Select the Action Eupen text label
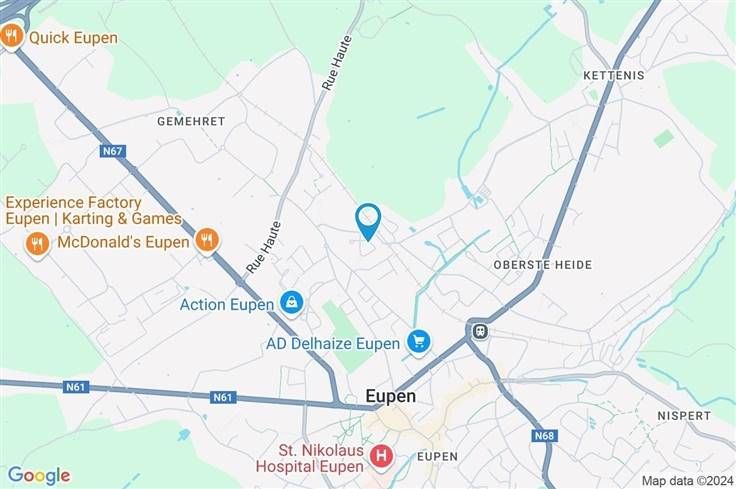Screen dimensions: 736x489 pyautogui.click(x=227, y=305)
